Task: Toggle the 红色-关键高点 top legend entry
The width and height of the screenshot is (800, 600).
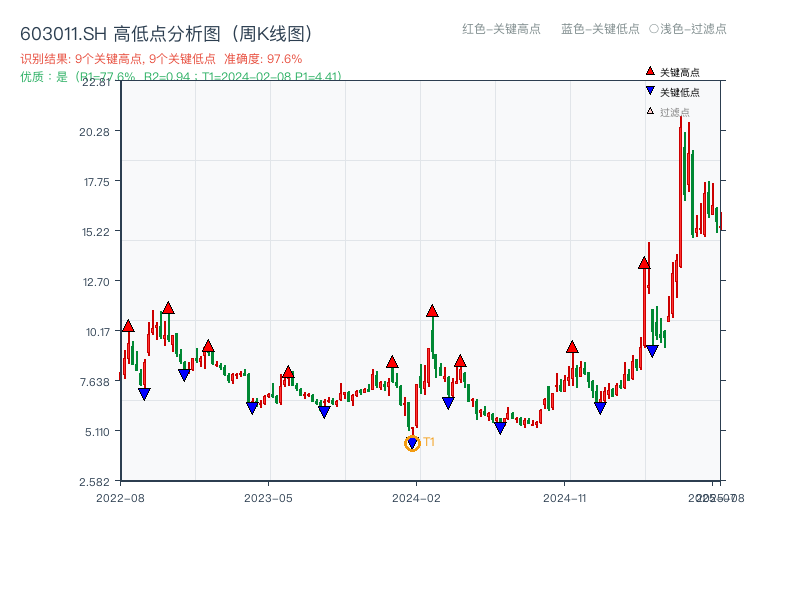Action: [x=501, y=29]
